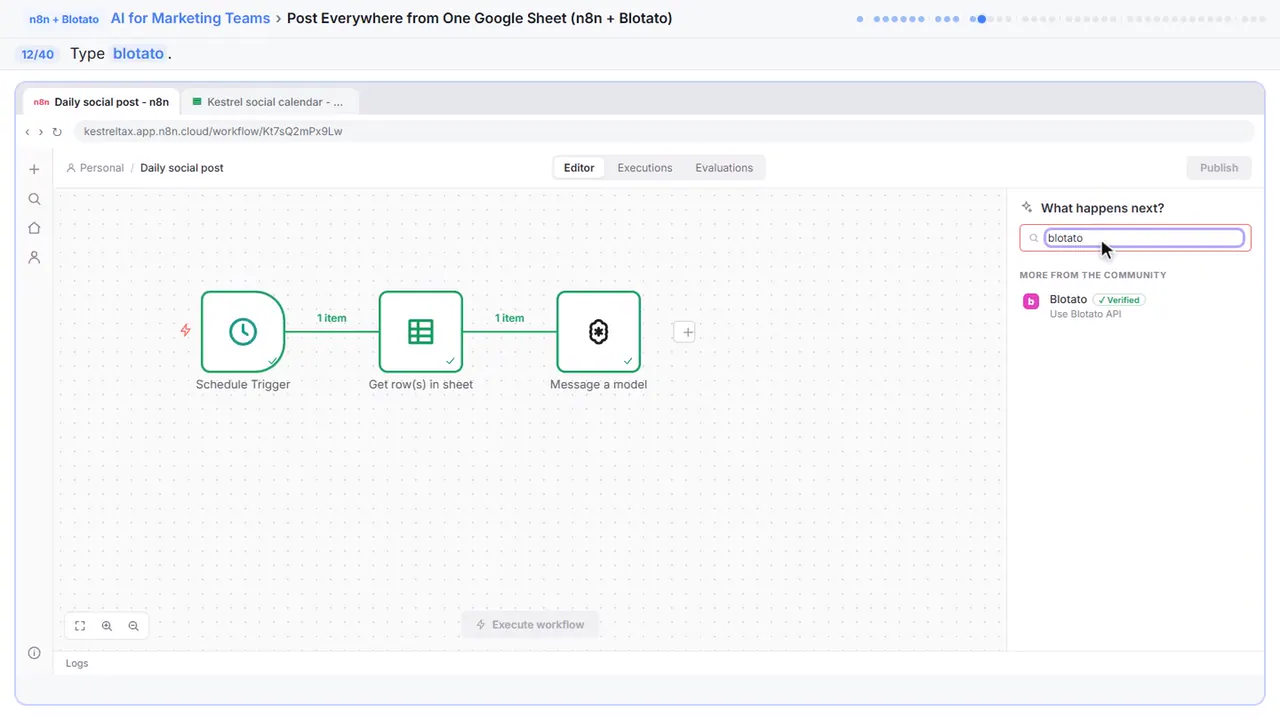Switch to the Executions tab
Viewport: 1280px width, 720px height.
click(645, 168)
